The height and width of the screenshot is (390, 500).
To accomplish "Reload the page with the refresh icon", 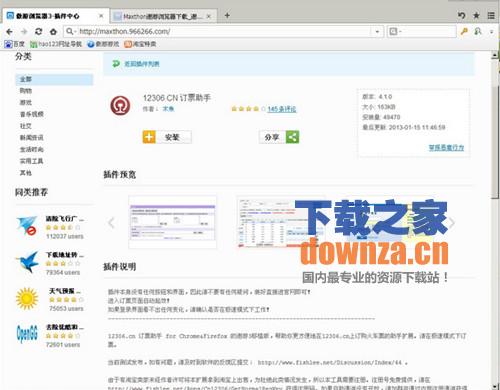I will [x=39, y=32].
